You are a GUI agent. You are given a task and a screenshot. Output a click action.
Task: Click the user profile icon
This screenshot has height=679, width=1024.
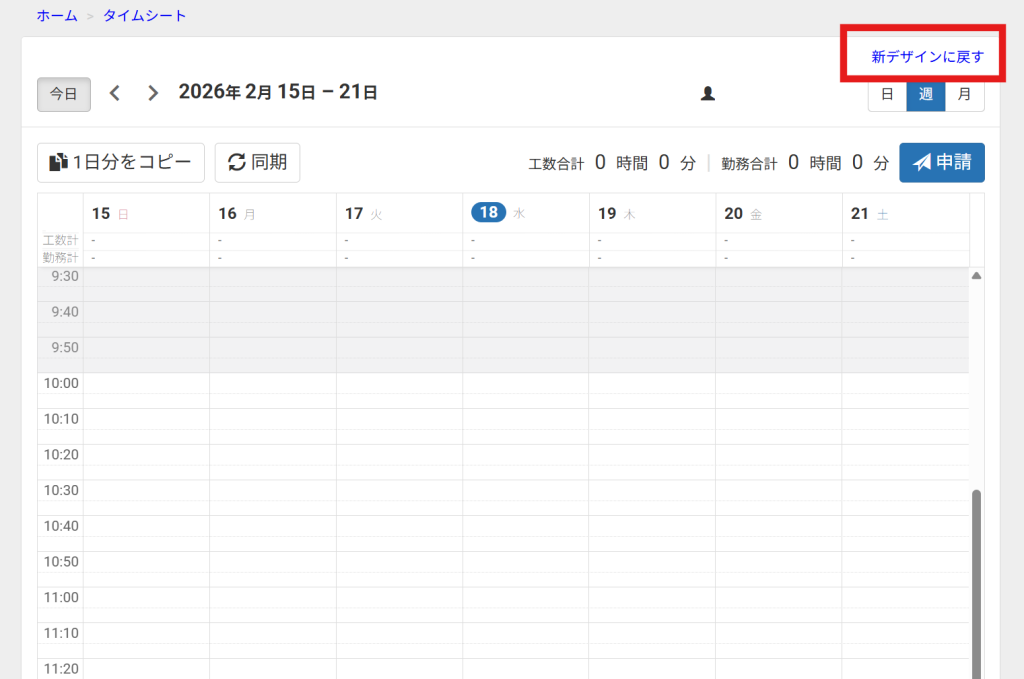tap(708, 93)
